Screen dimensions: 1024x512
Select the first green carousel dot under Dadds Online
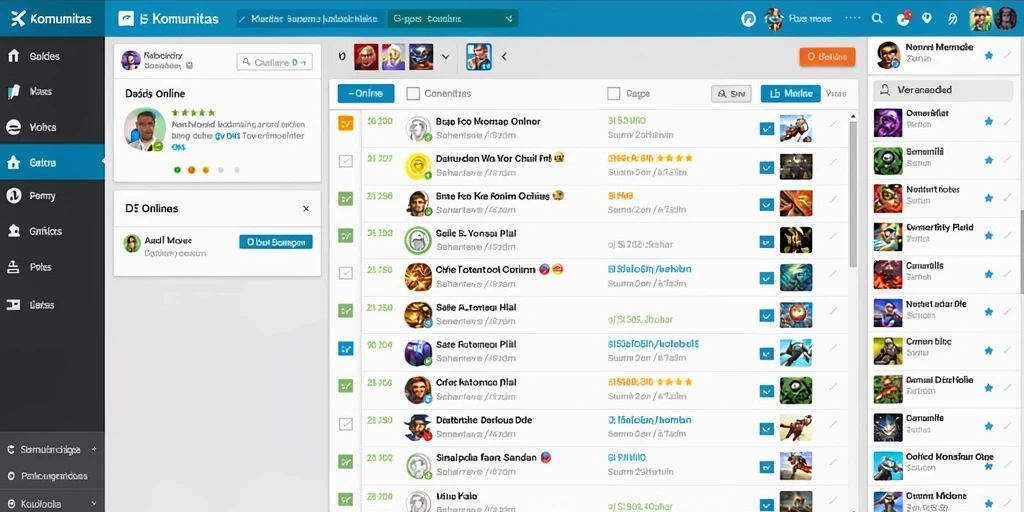[x=177, y=170]
